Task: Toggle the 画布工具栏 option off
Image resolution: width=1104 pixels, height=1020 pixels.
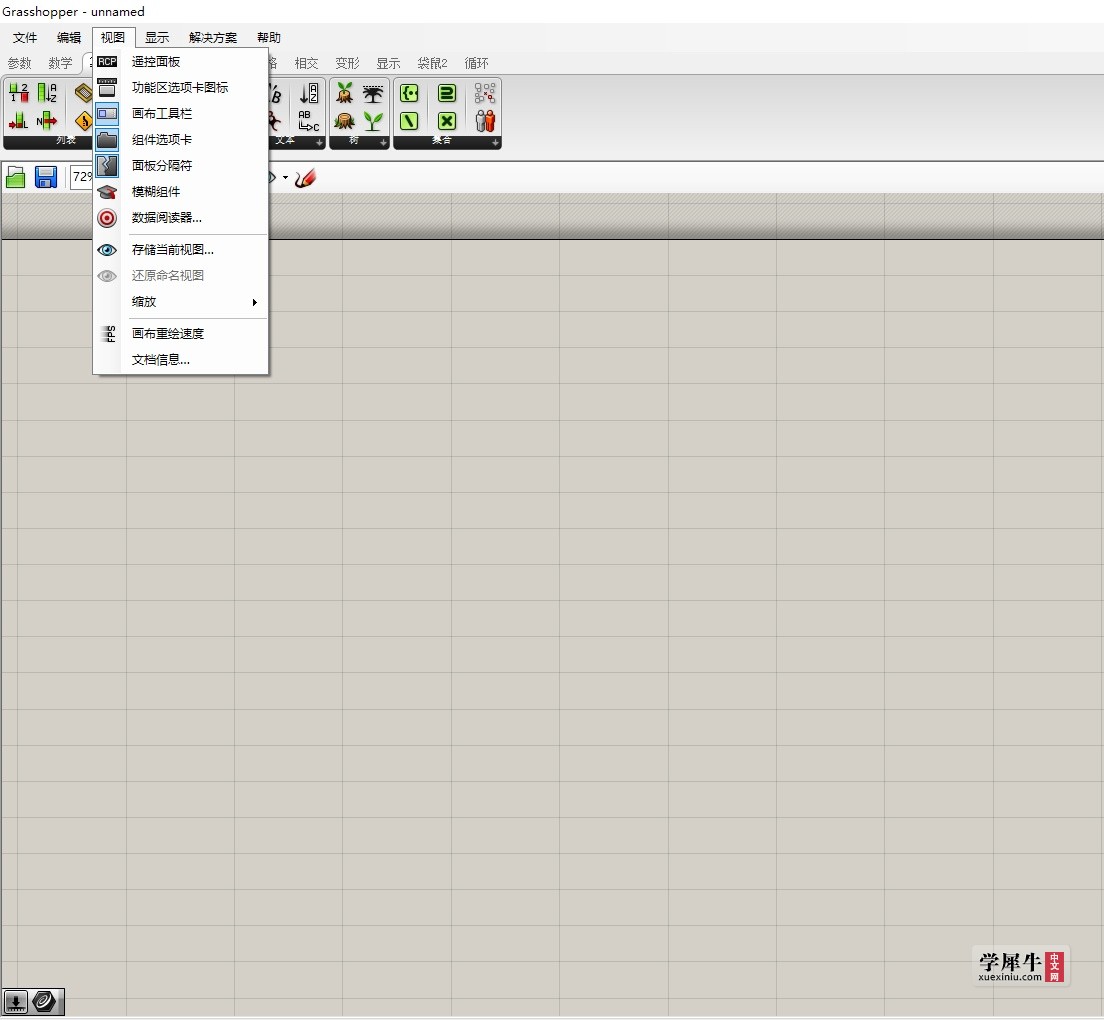Action: coord(181,114)
